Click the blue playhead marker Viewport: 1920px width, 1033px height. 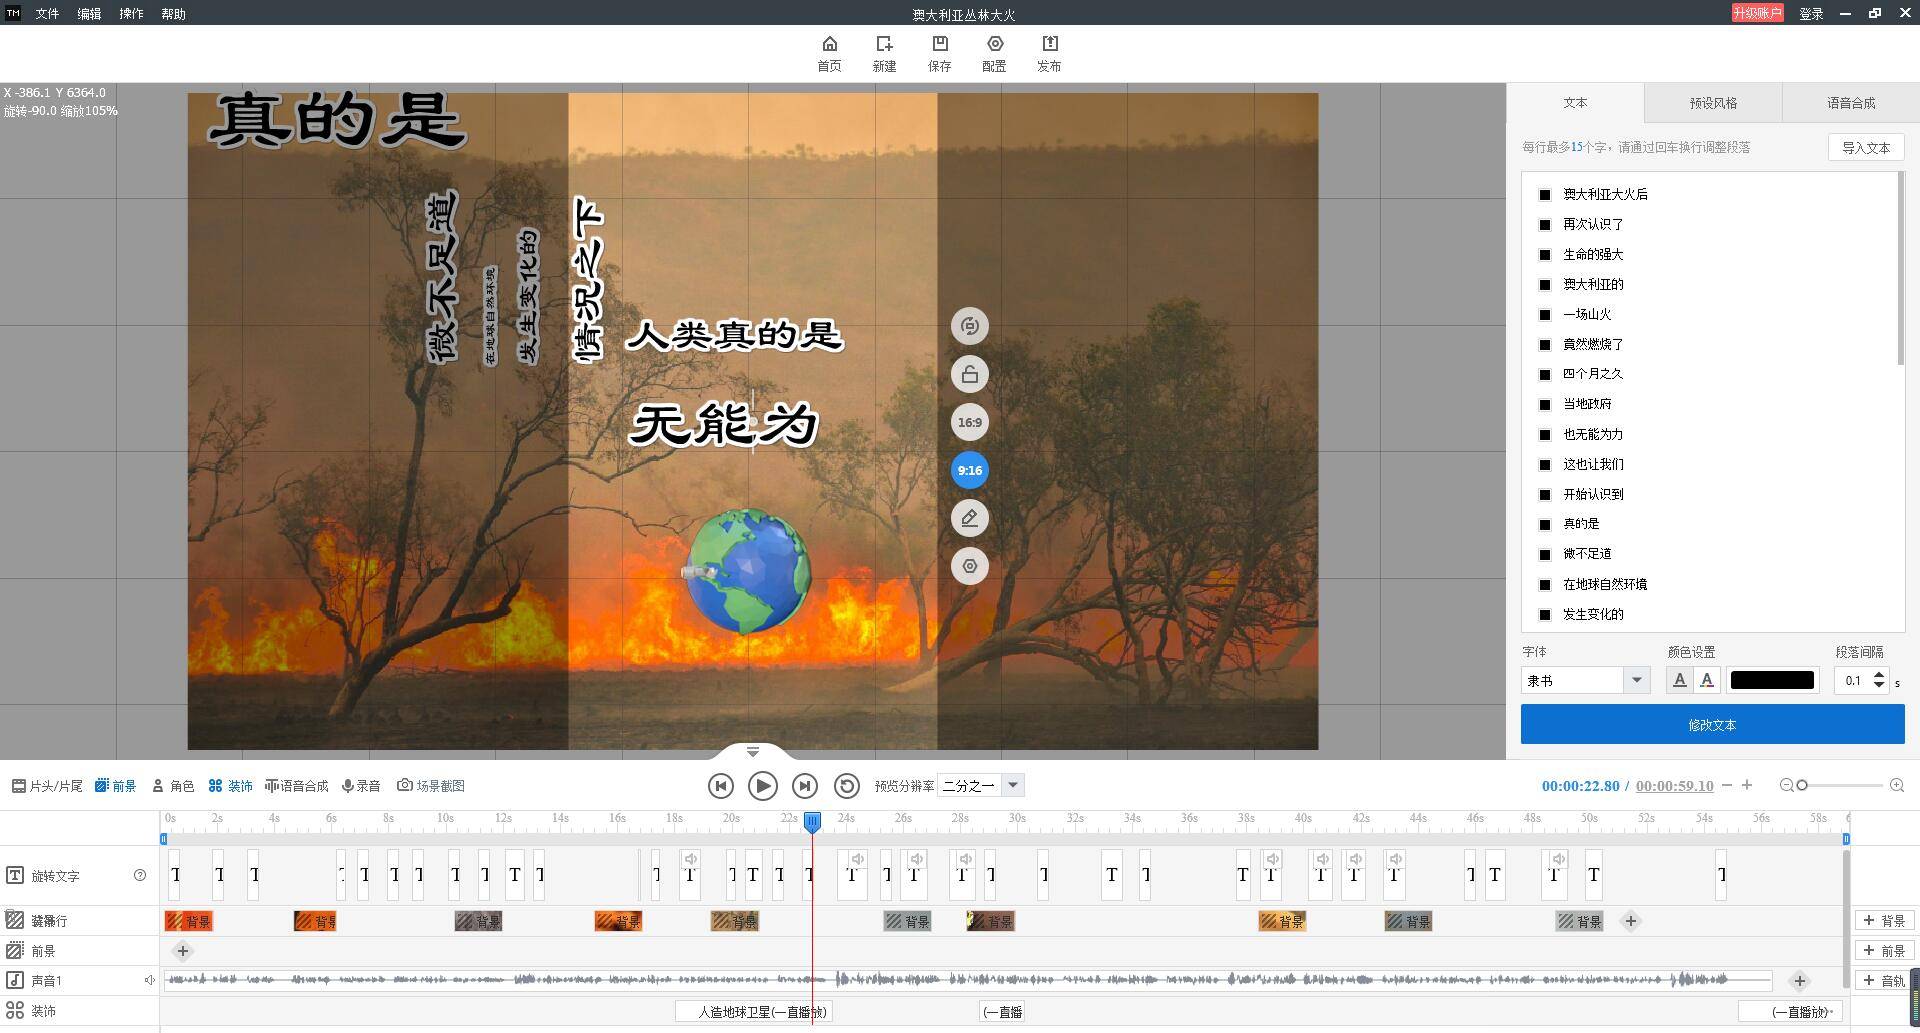[812, 822]
